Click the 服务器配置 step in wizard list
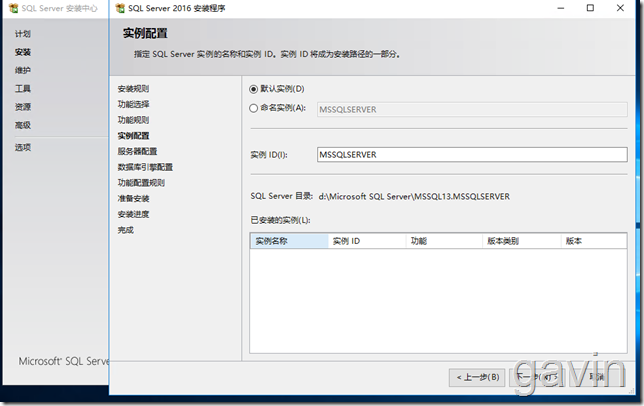The height and width of the screenshot is (406, 644). pyautogui.click(x=137, y=151)
